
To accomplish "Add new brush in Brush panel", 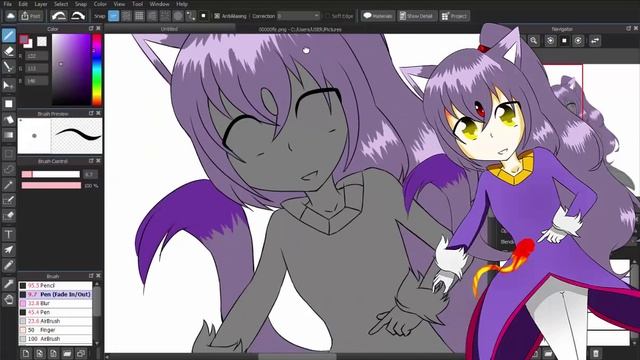I will click(x=26, y=353).
